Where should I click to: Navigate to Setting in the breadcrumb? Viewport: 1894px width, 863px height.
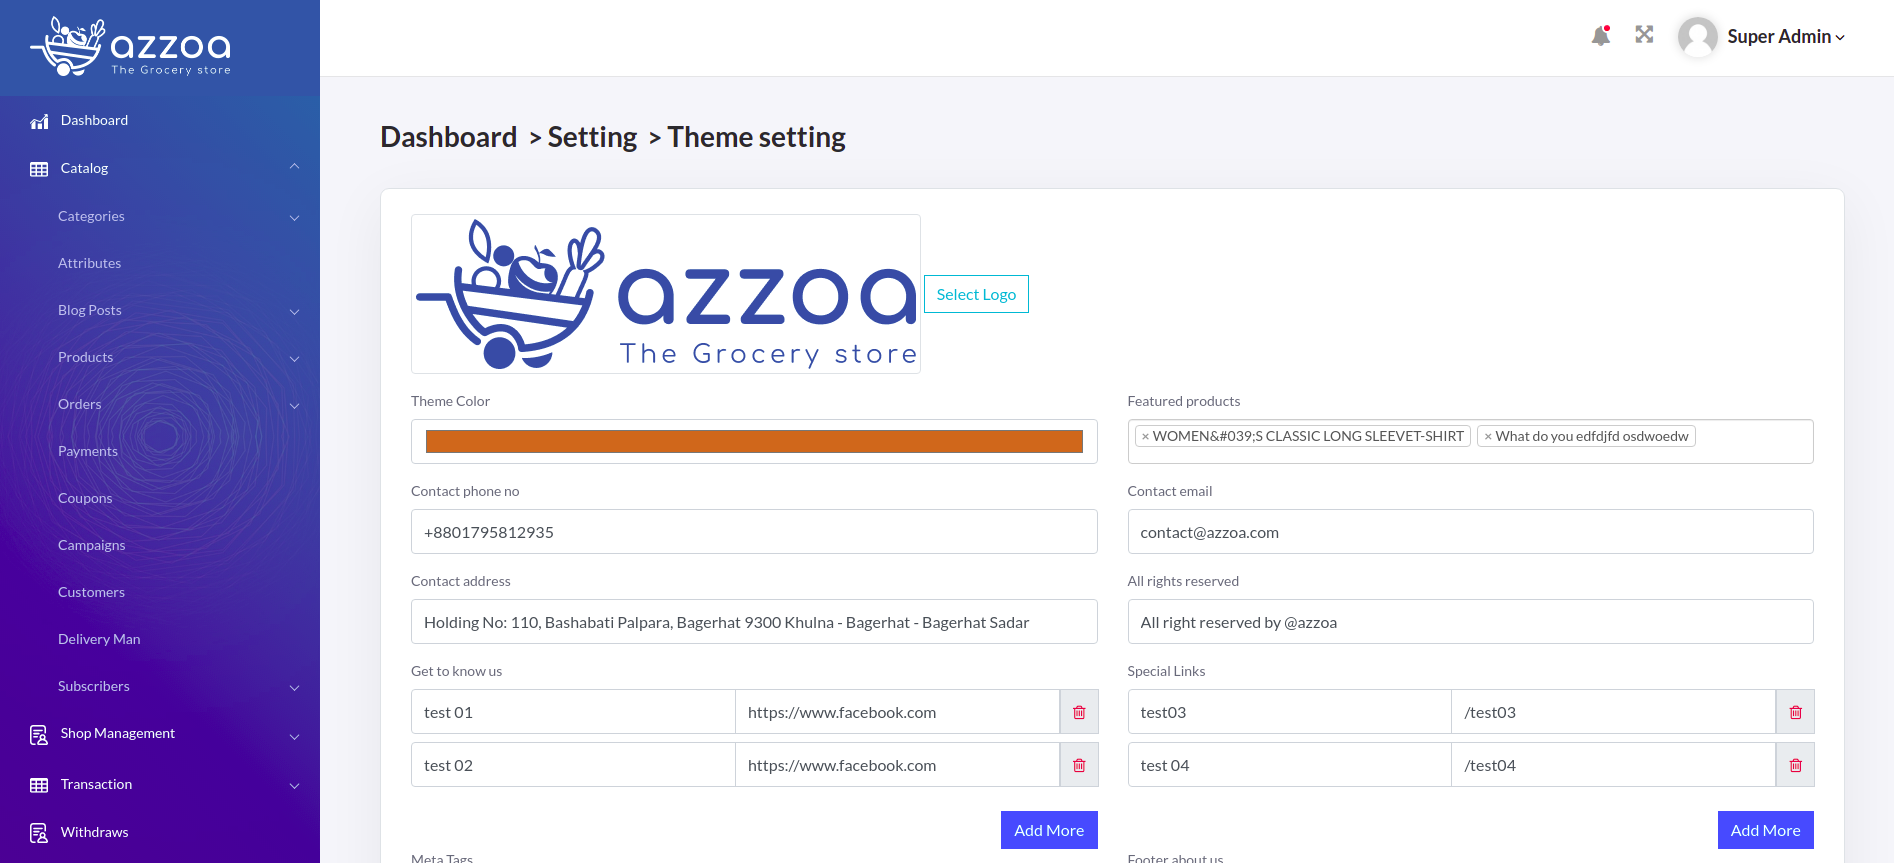(592, 137)
